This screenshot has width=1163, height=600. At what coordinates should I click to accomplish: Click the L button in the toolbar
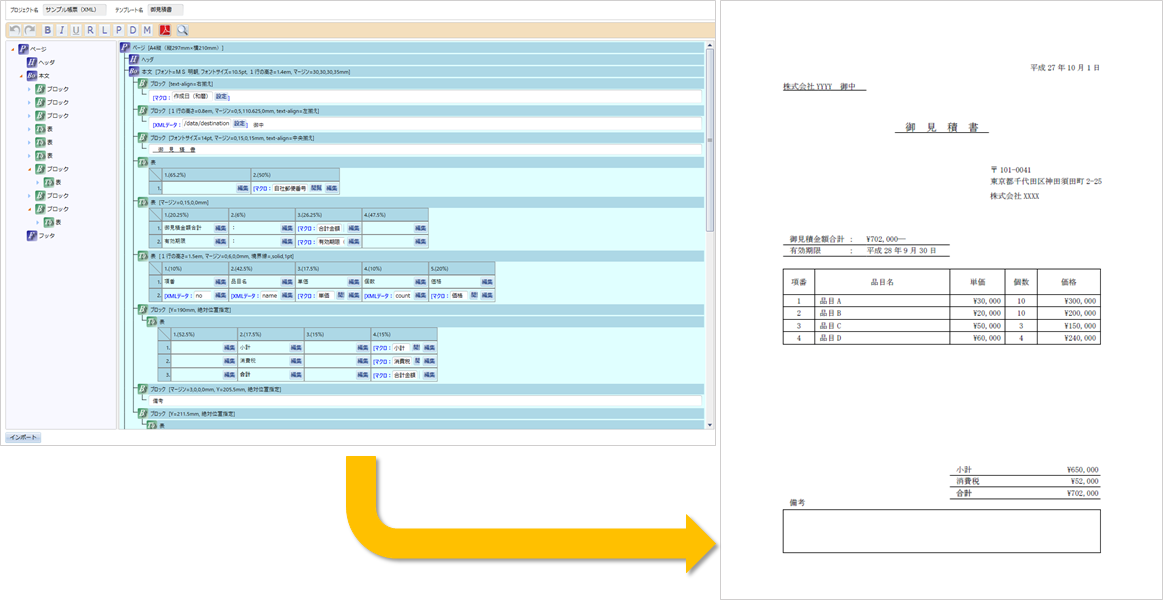[104, 30]
